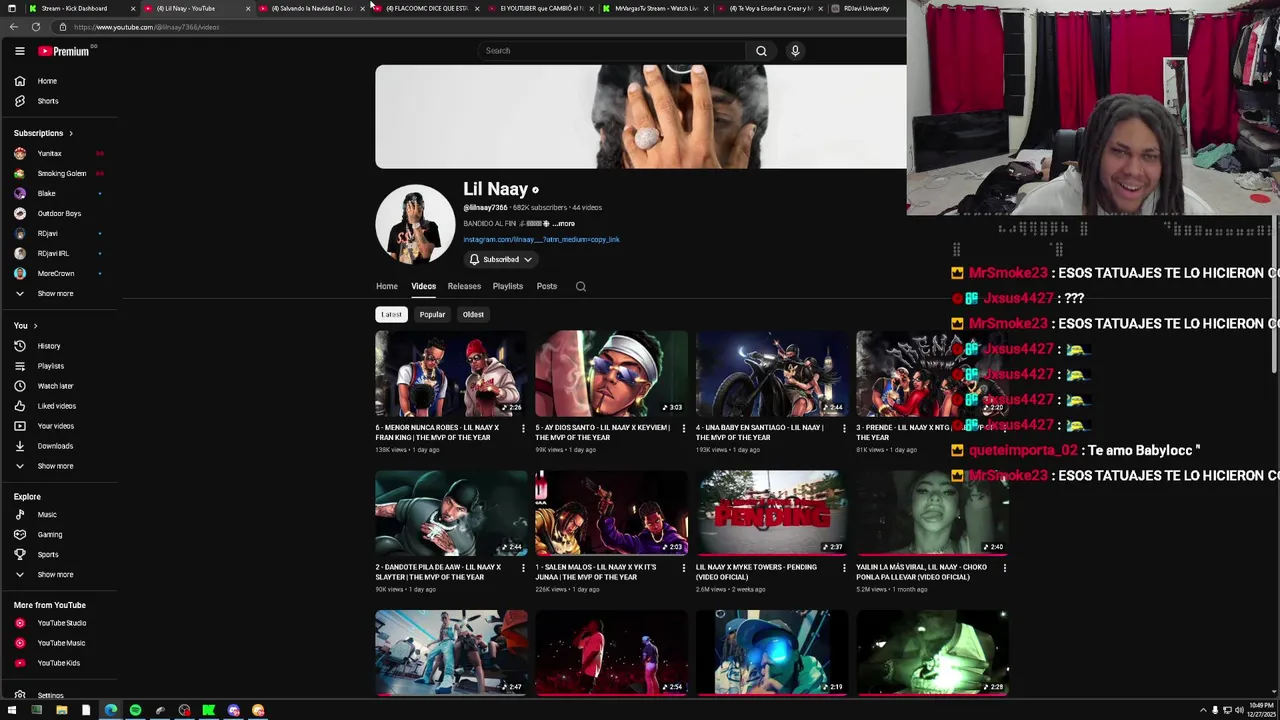Play Una Baby en Santiago video thumbnail
Image resolution: width=1280 pixels, height=720 pixels.
pyautogui.click(x=771, y=373)
